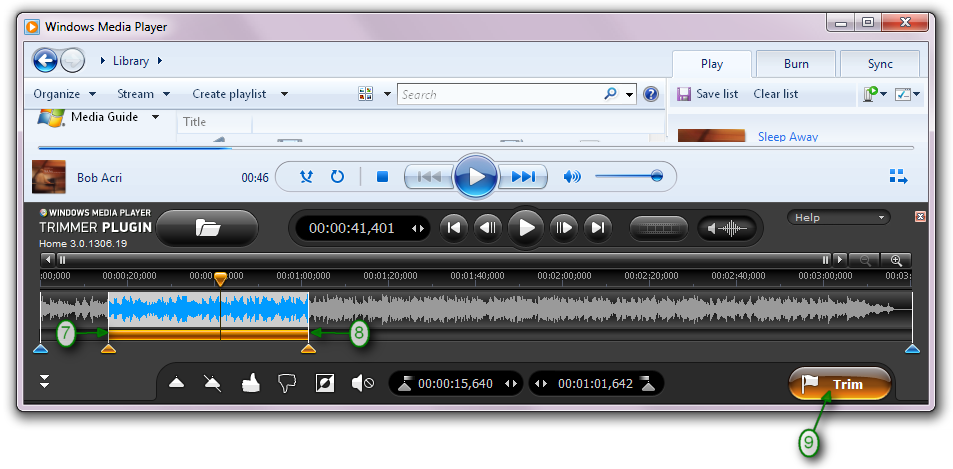Open the view options icon

366,94
